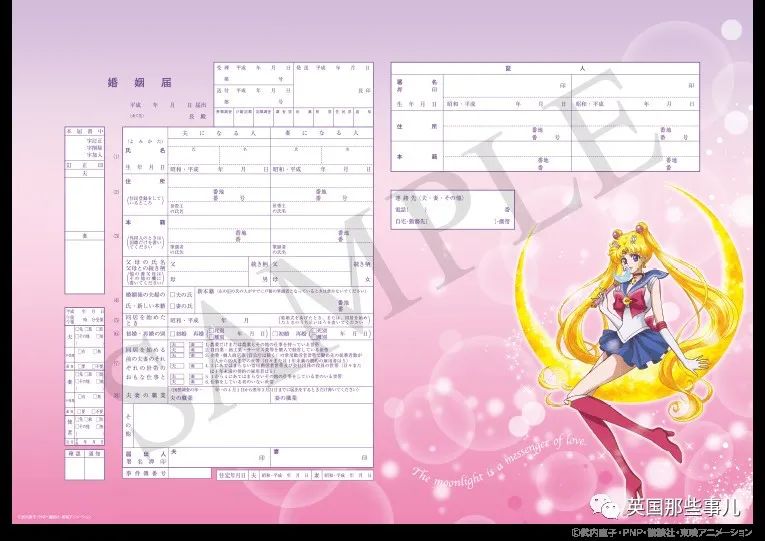The image size is (765, 541).
Task: Click the husband's father (父) name field
Action: 208,264
